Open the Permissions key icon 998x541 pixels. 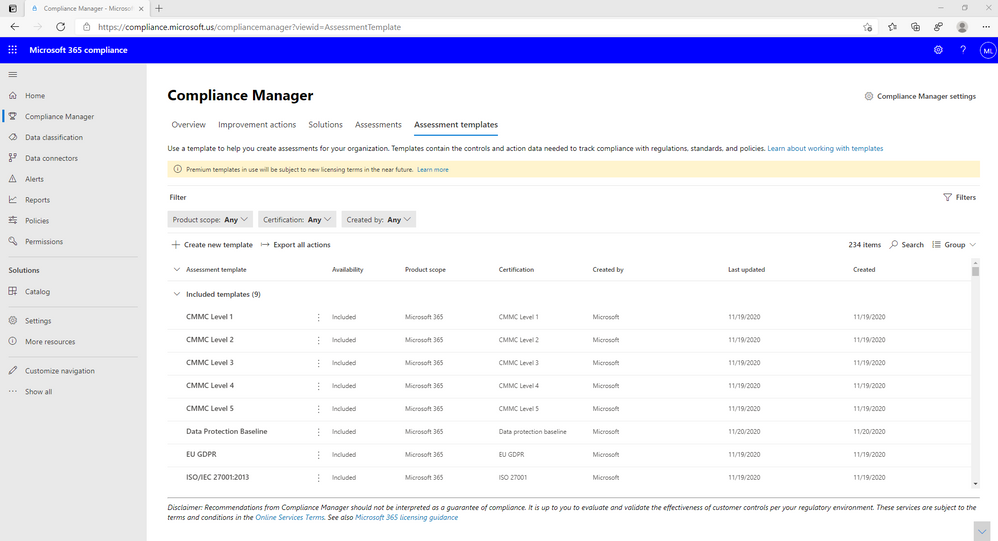[13, 241]
